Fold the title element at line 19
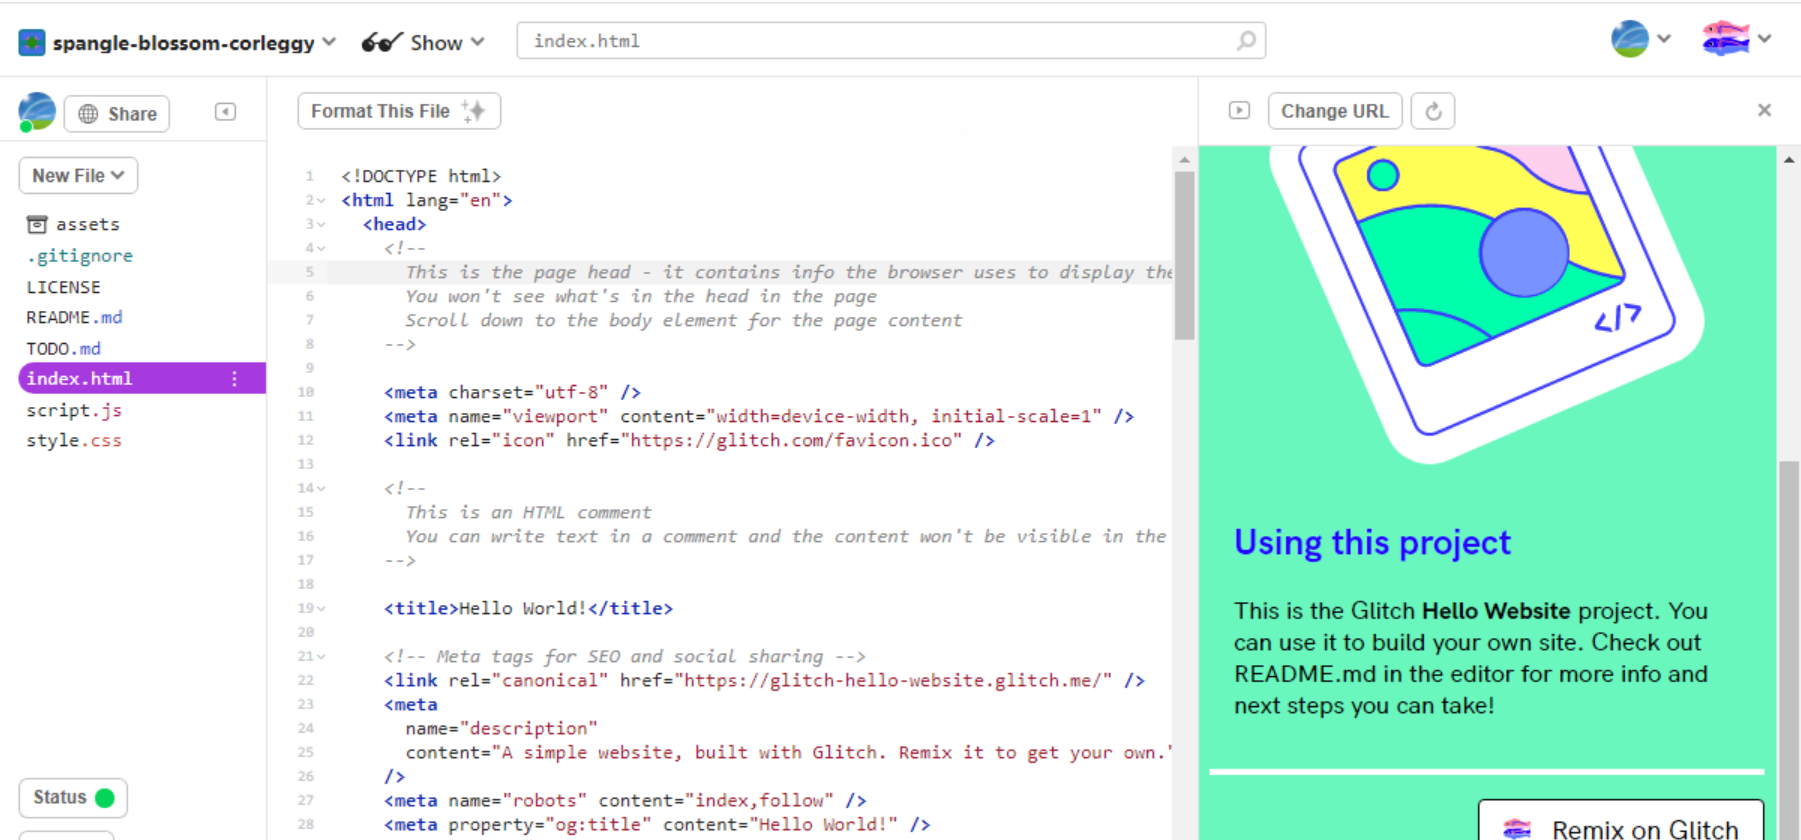This screenshot has width=1801, height=840. pyautogui.click(x=321, y=609)
